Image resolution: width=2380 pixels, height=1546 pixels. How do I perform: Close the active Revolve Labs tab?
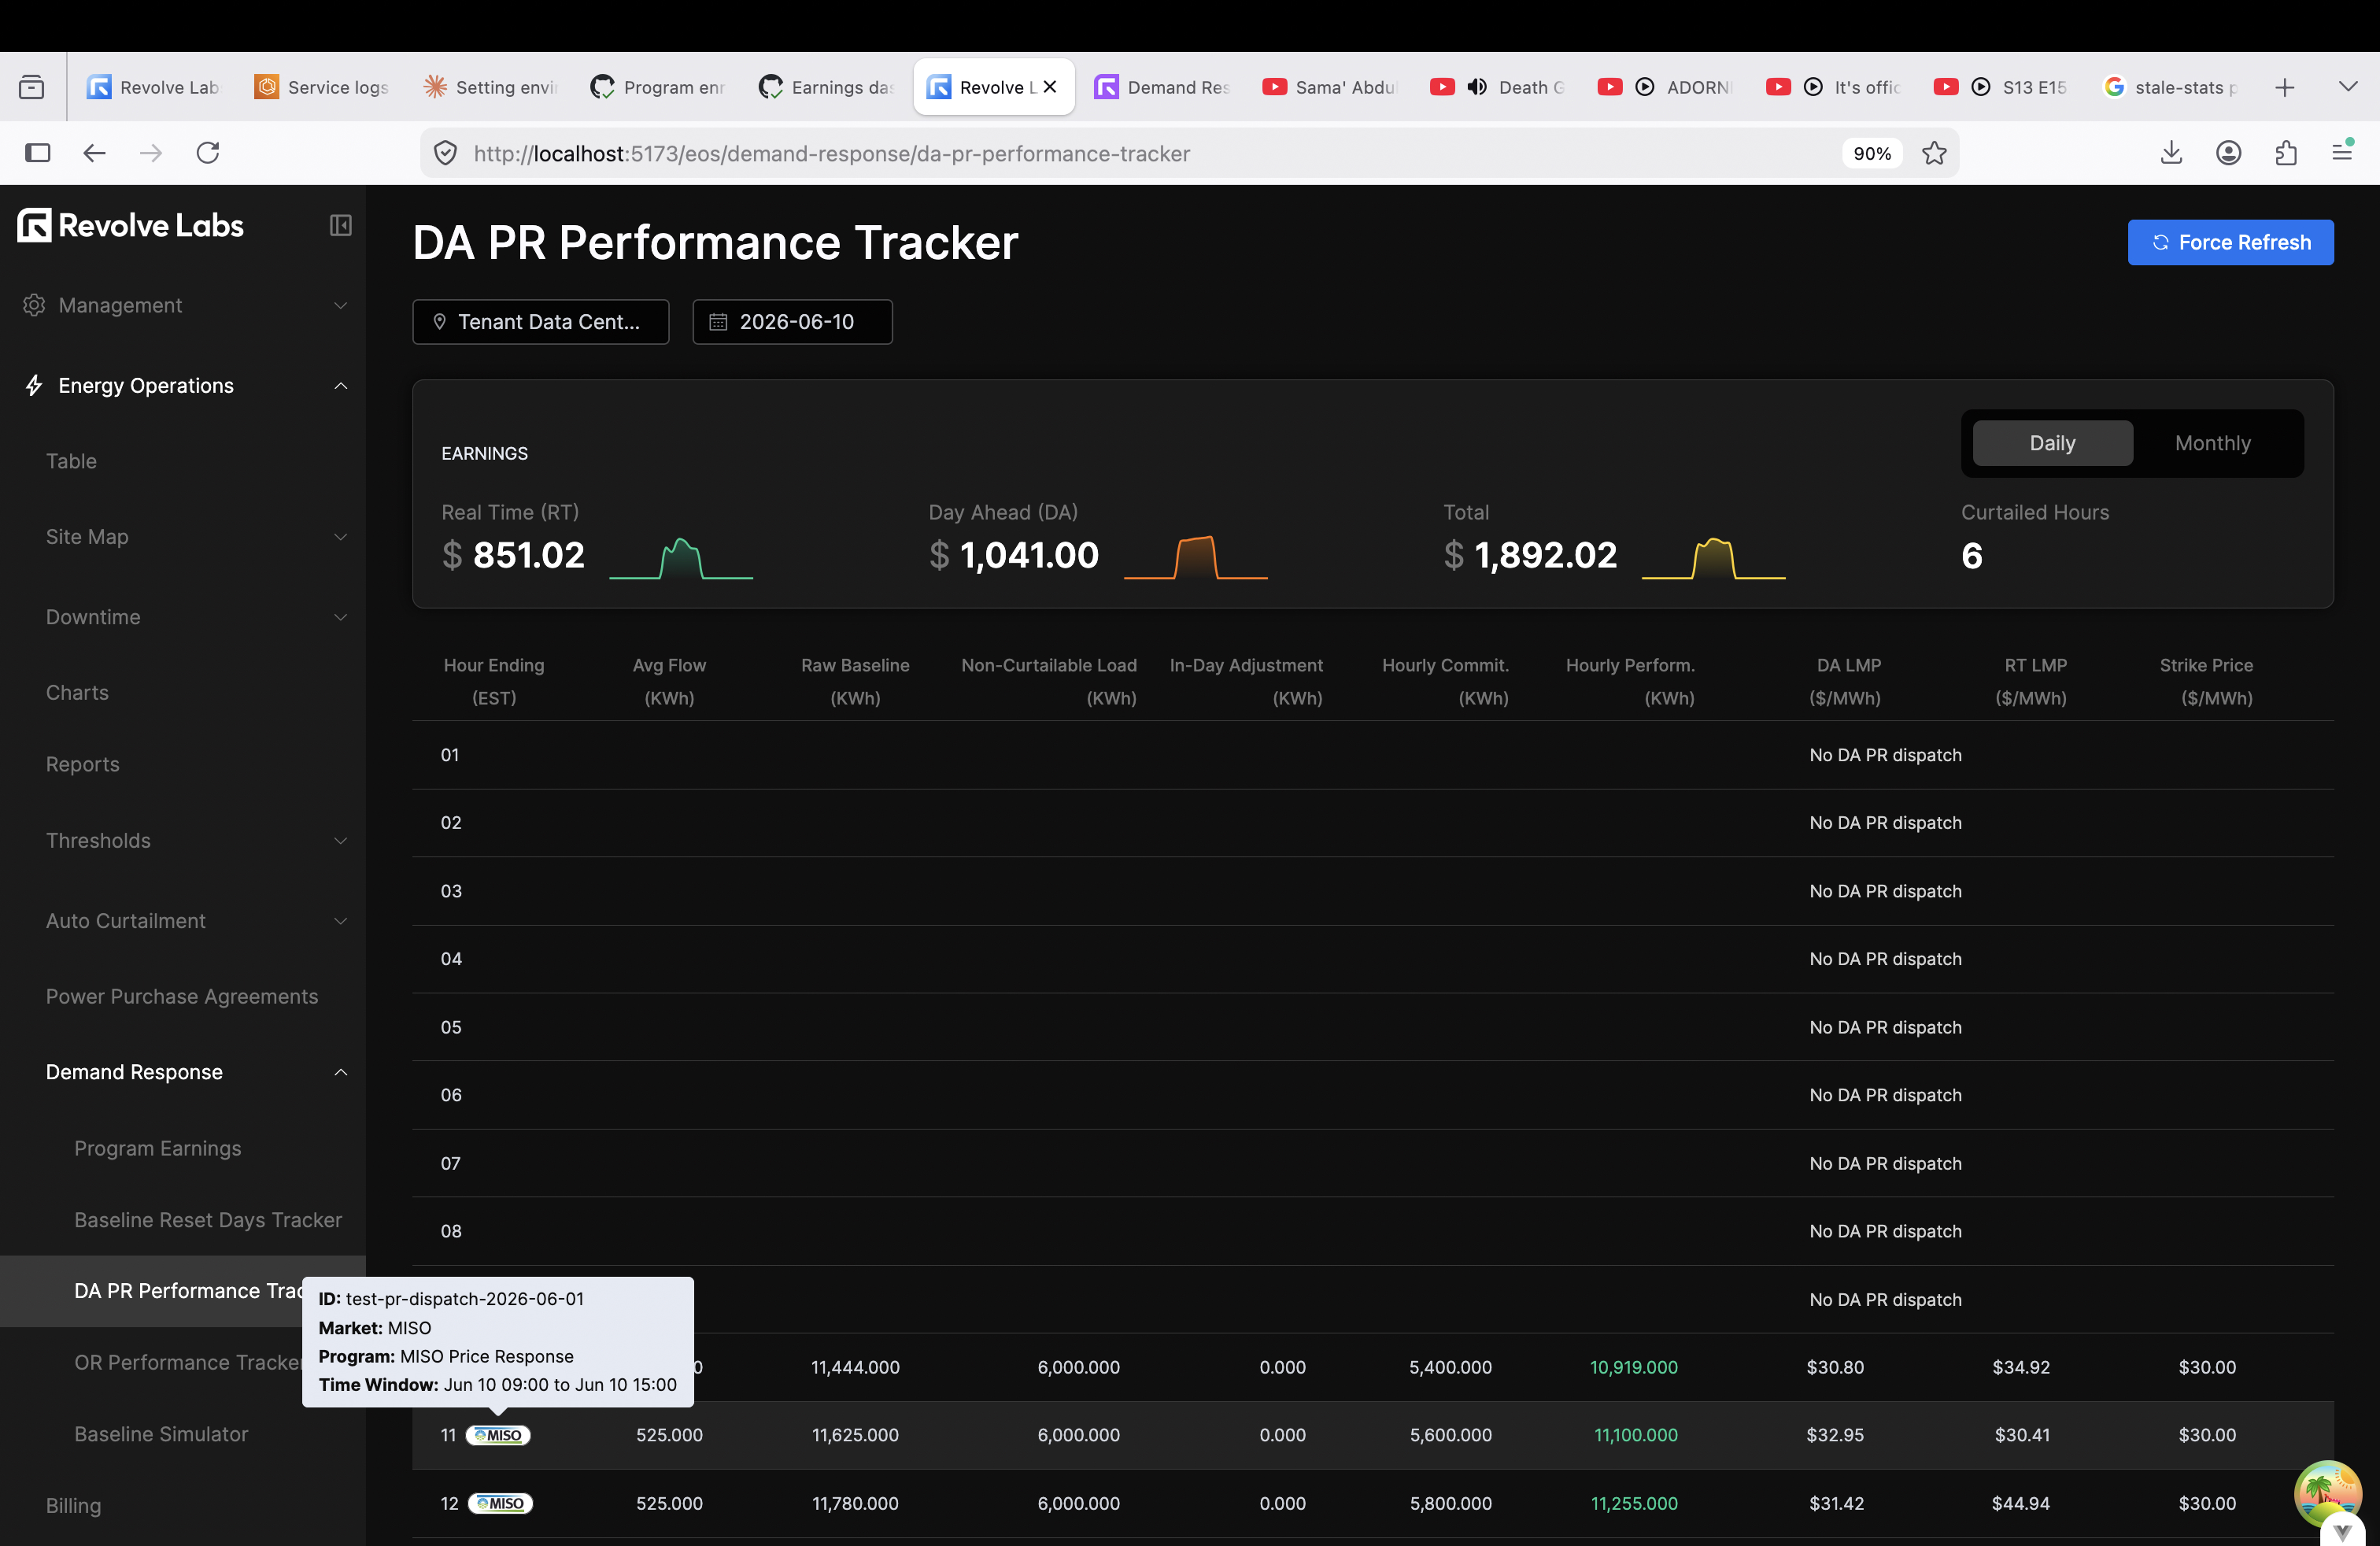[x=1050, y=87]
